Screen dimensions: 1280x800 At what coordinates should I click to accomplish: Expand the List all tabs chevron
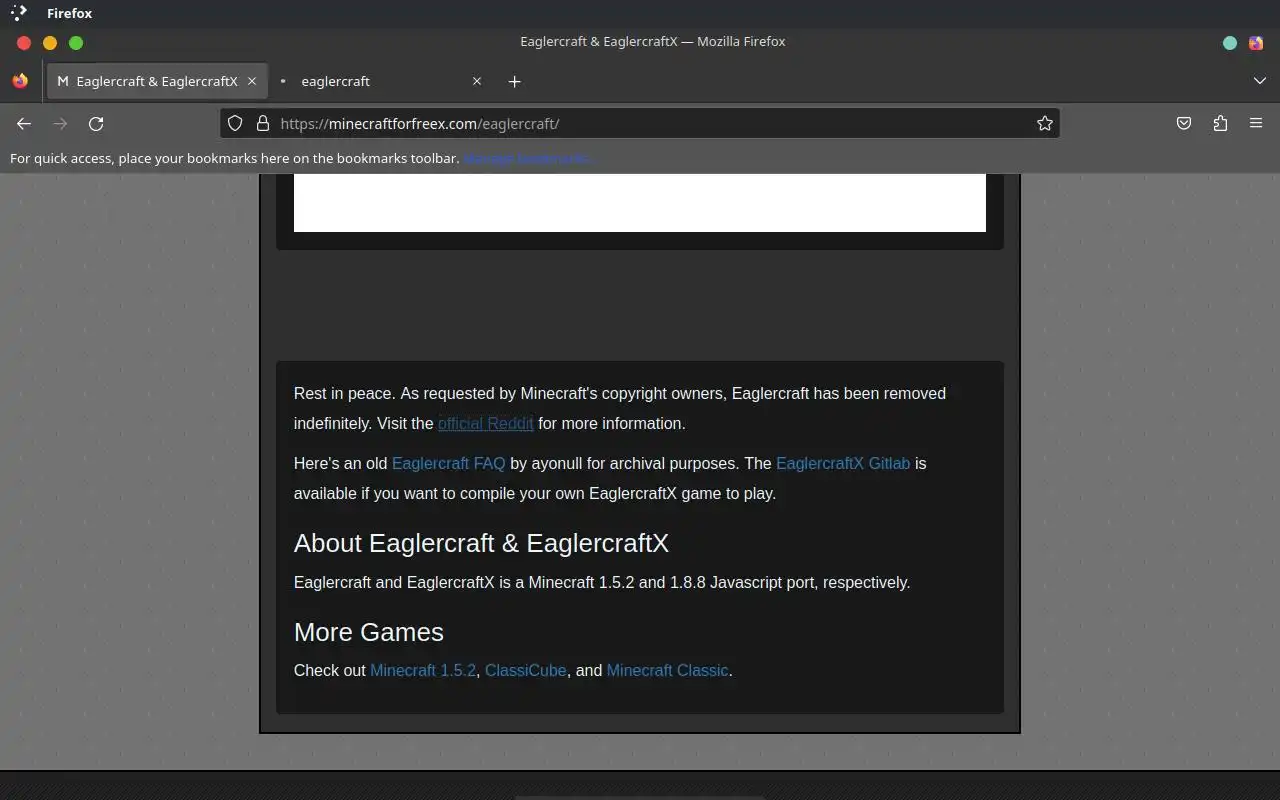pyautogui.click(x=1260, y=81)
